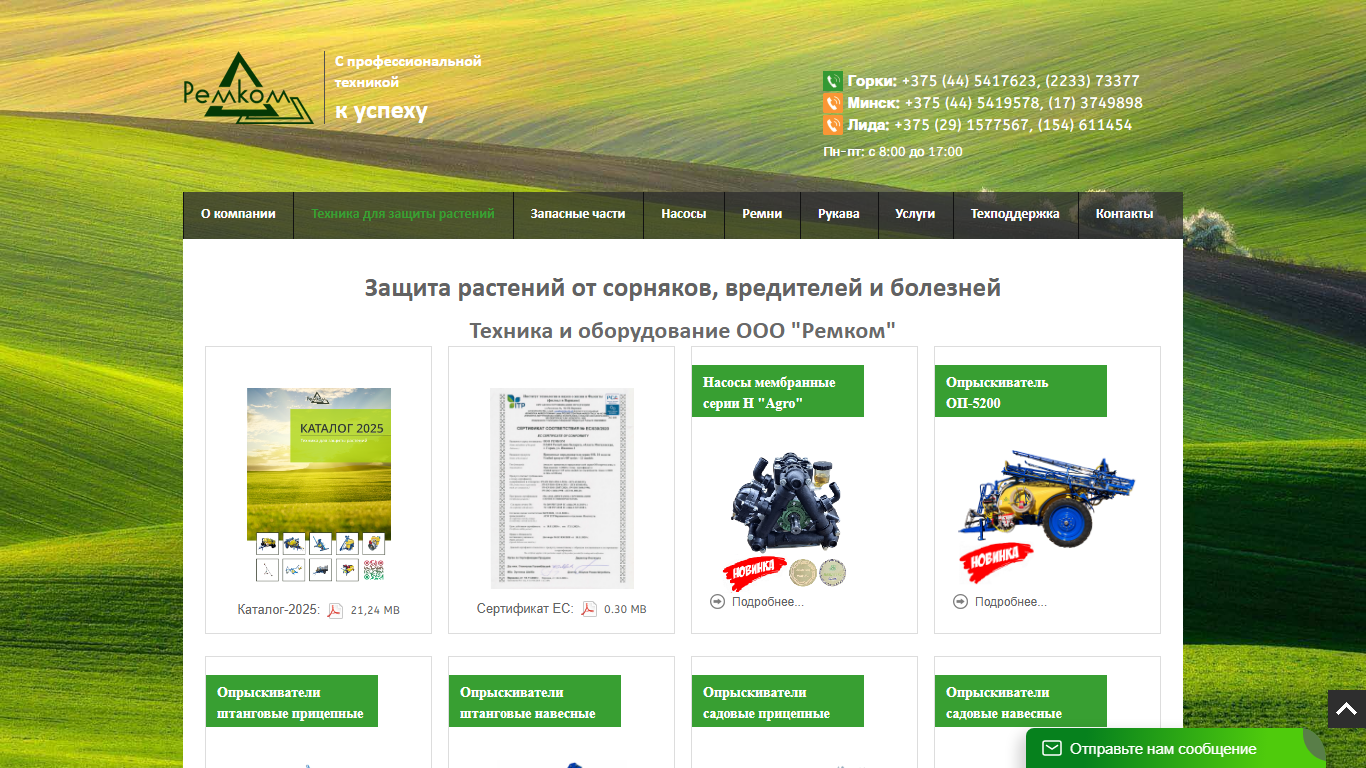
Task: Open Техника для защиты растений menu item
Action: coord(403,214)
